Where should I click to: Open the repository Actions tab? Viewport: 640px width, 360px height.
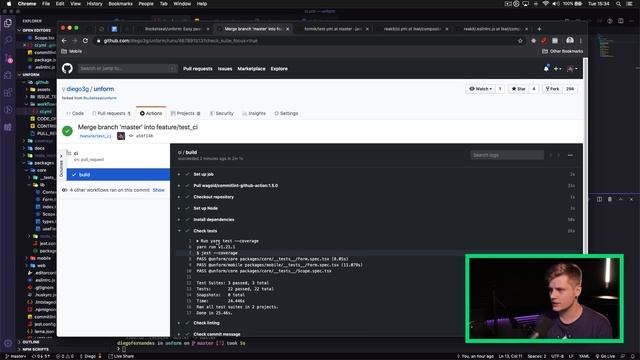pos(151,113)
